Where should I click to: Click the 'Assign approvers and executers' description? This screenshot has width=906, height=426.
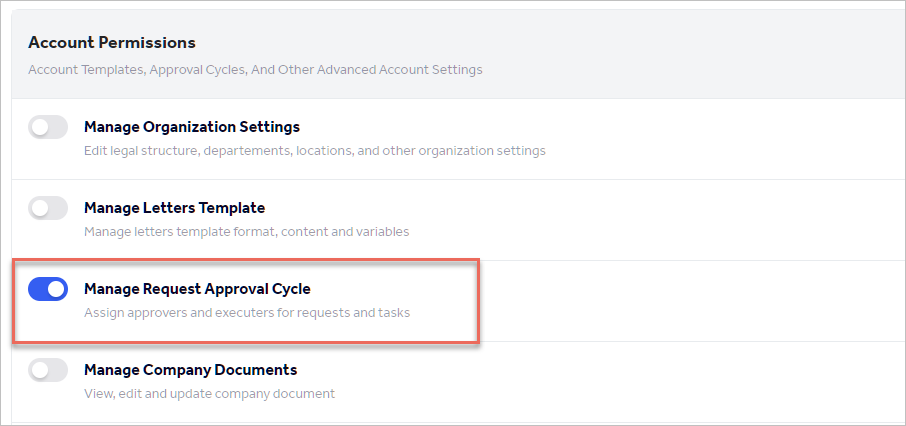point(246,313)
